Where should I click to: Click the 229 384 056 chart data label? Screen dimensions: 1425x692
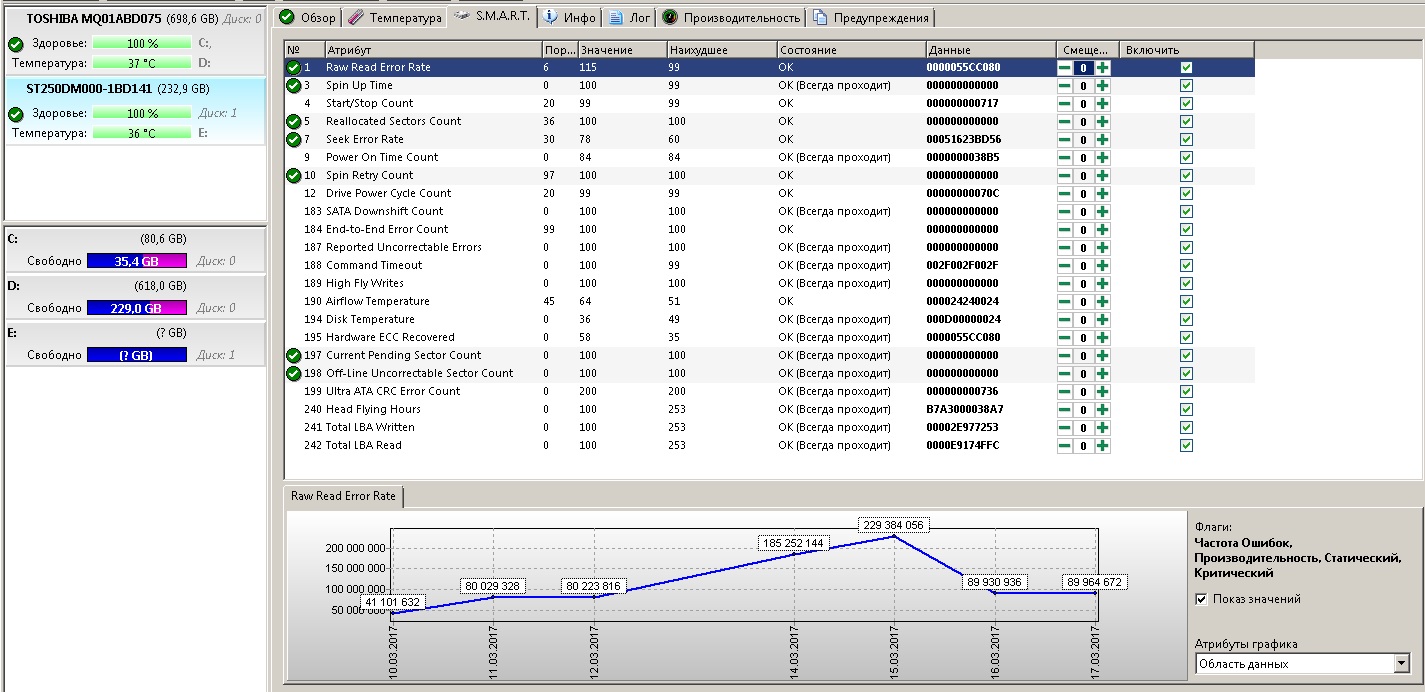(x=893, y=524)
